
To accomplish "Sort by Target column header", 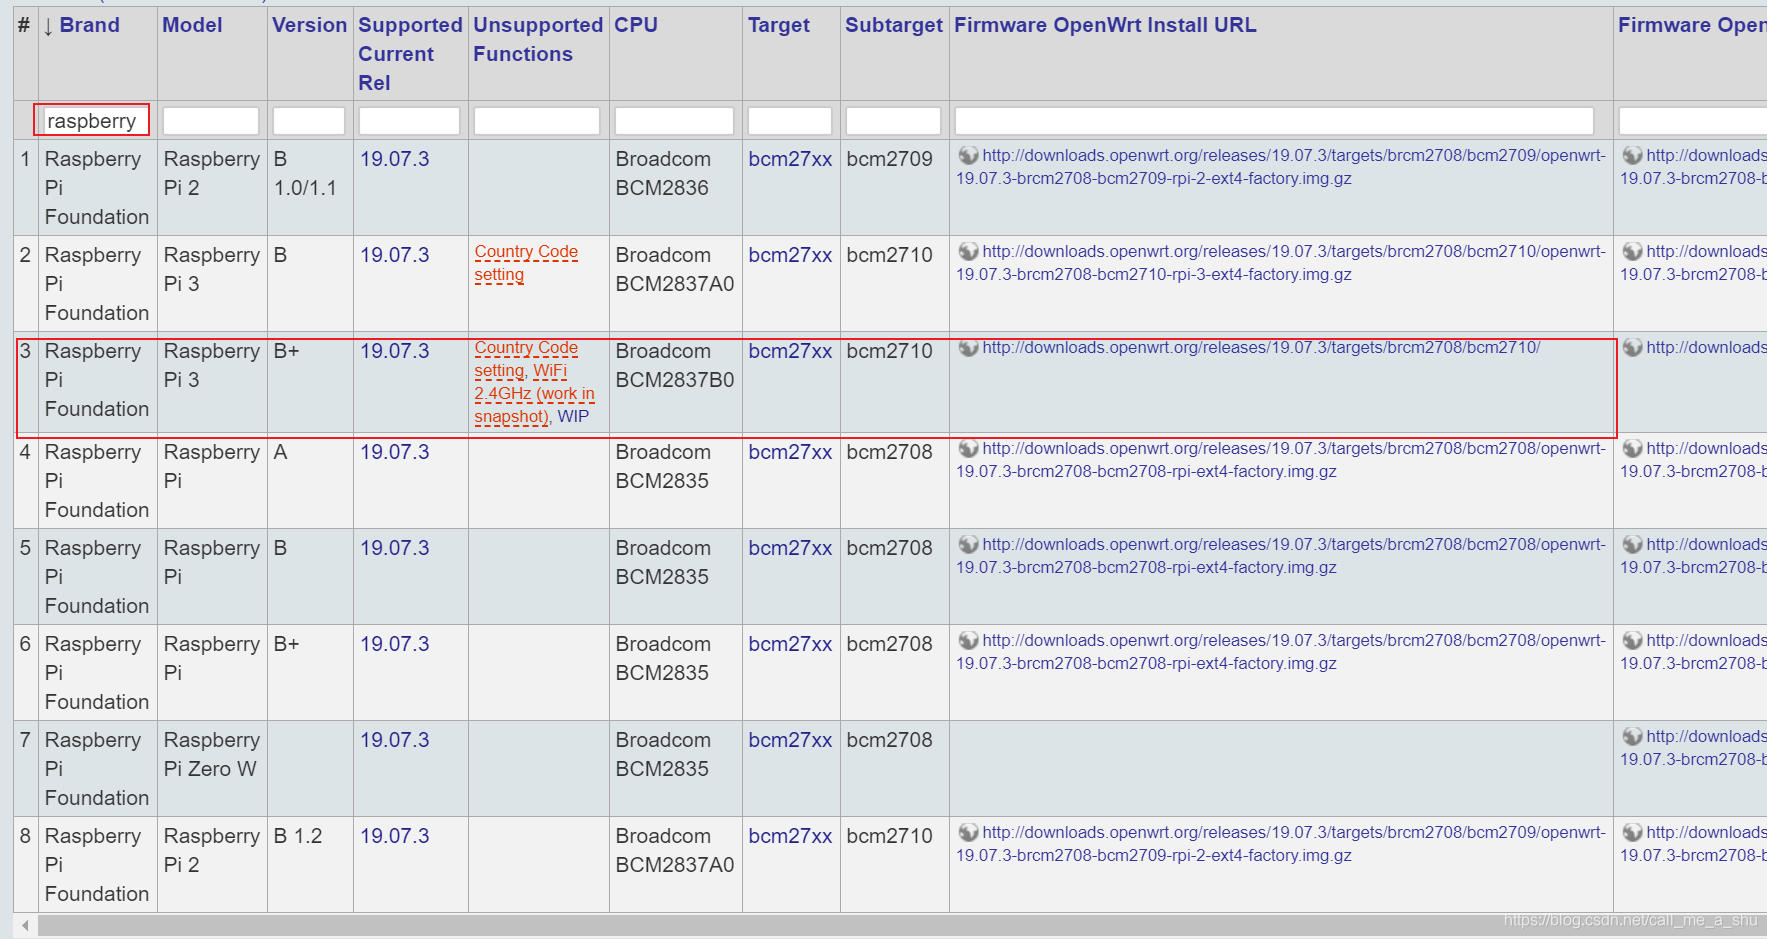I will click(x=779, y=25).
